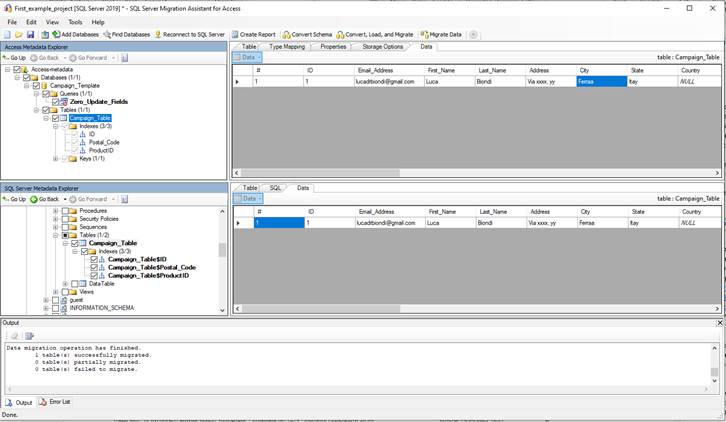
Task: Click Go Back in SQL Server Metadata Explorer
Action: point(44,199)
